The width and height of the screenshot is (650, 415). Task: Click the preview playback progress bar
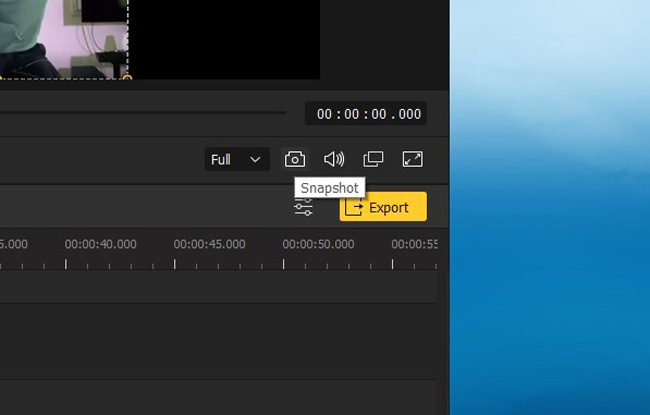[x=143, y=112]
